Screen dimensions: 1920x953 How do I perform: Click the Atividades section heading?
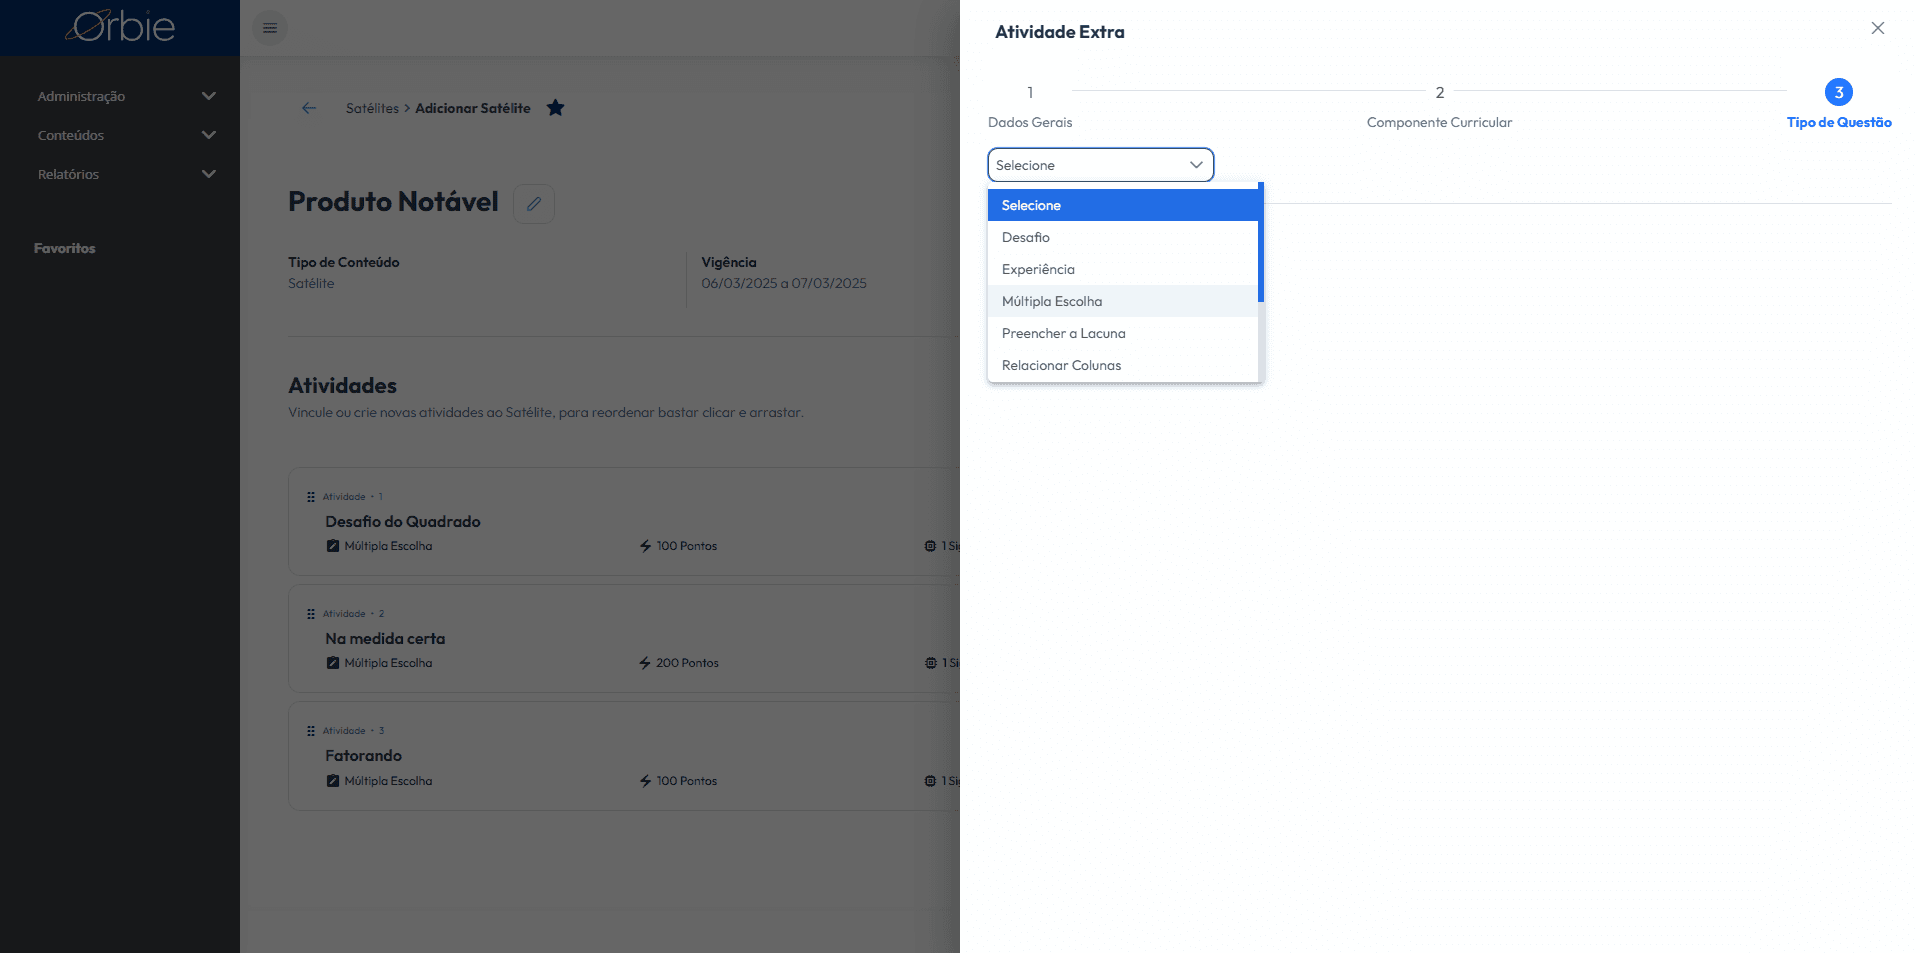pyautogui.click(x=342, y=385)
